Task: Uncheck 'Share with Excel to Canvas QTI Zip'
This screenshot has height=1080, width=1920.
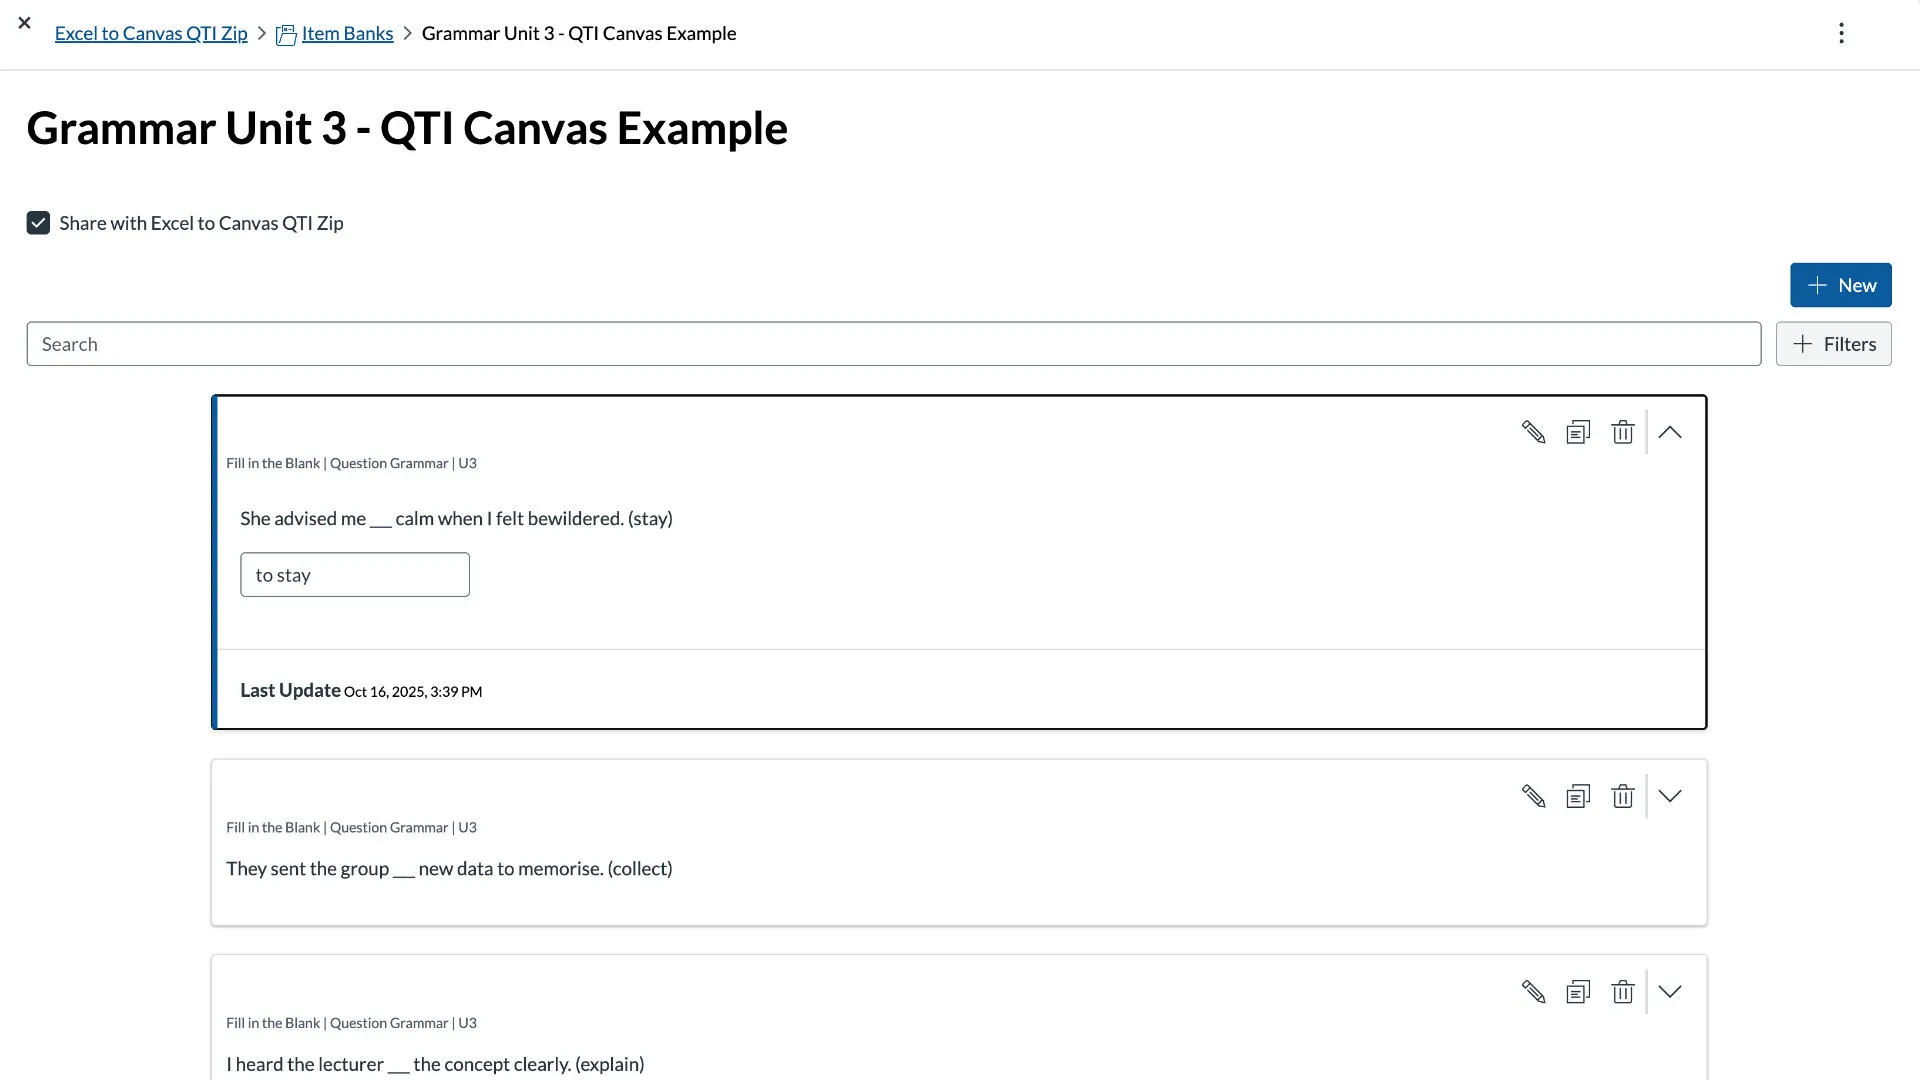Action: point(38,222)
